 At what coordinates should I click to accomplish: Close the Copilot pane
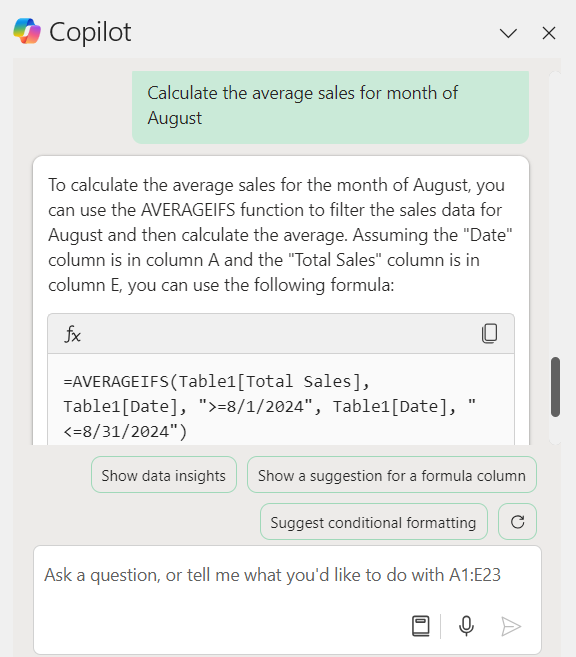tap(549, 33)
